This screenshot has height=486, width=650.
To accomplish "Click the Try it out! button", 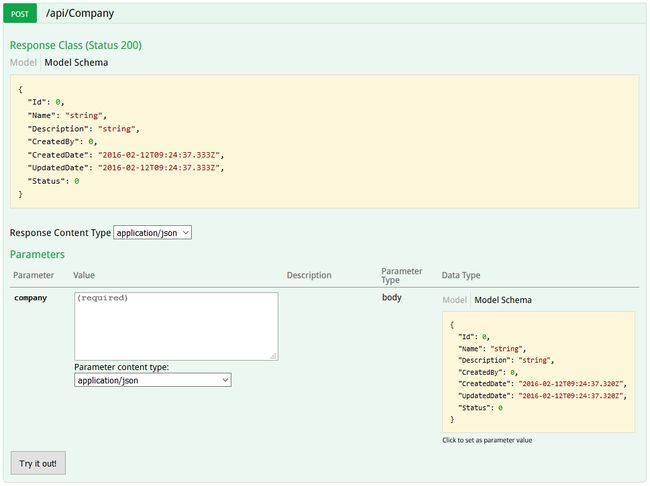I will (38, 463).
